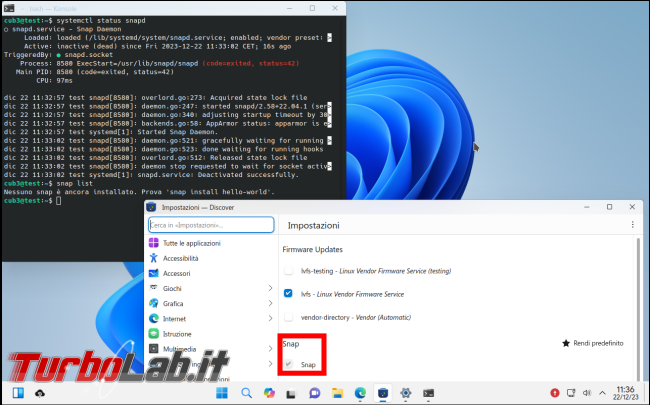This screenshot has height=405, width=650.
Task: Expand the Grafica category chevron
Action: (x=270, y=303)
